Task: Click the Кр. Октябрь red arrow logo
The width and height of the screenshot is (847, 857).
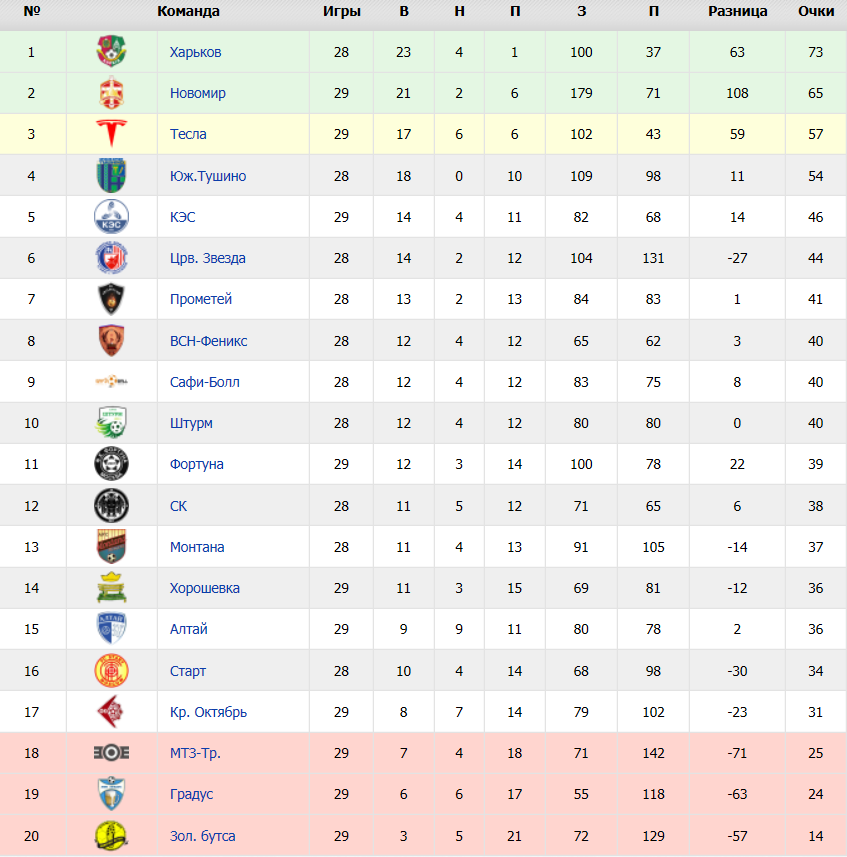Action: (110, 711)
